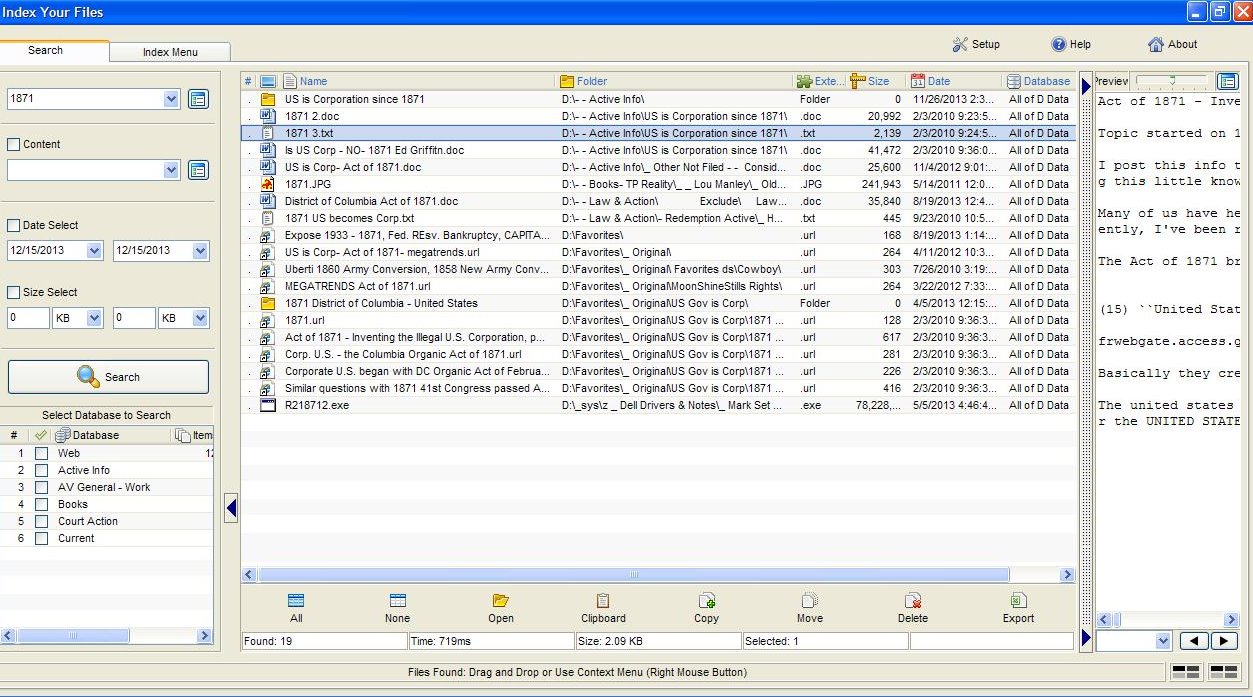Click icon of 1871.JPG file
This screenshot has height=697, width=1253.
coord(268,184)
